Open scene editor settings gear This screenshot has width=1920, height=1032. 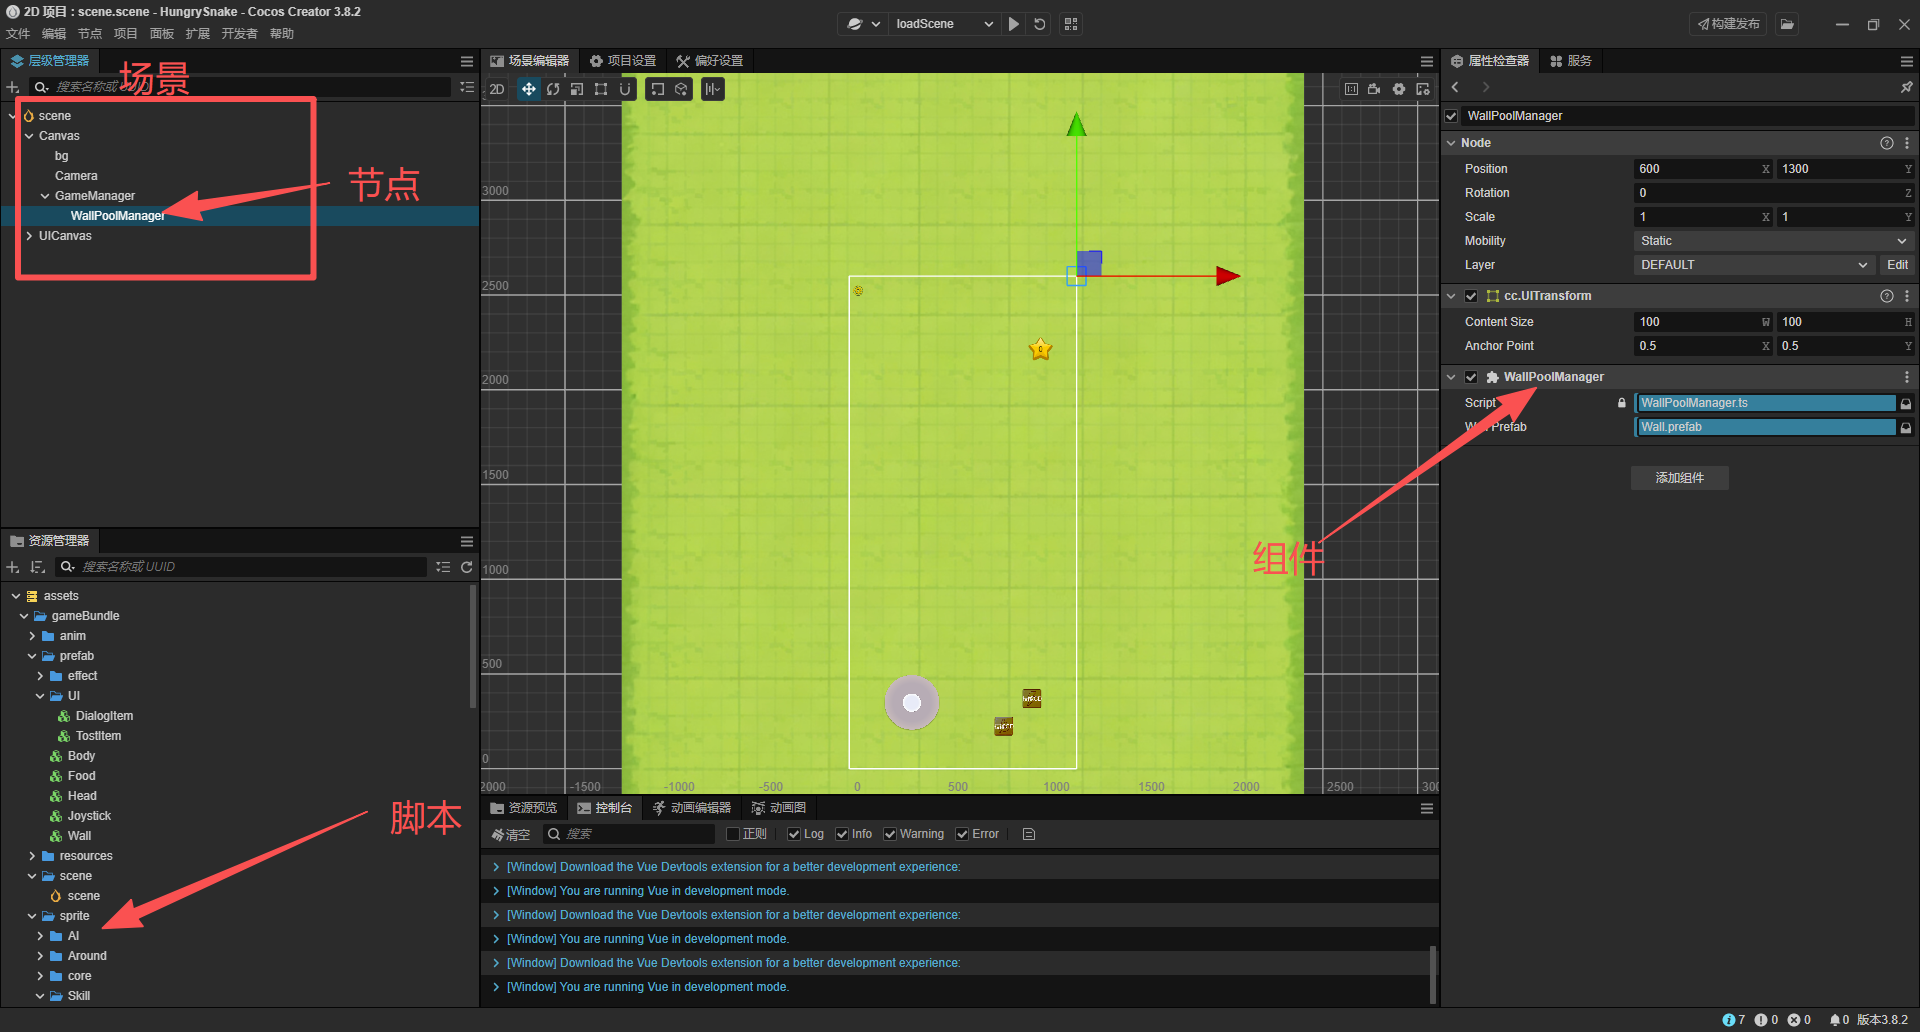[1399, 89]
